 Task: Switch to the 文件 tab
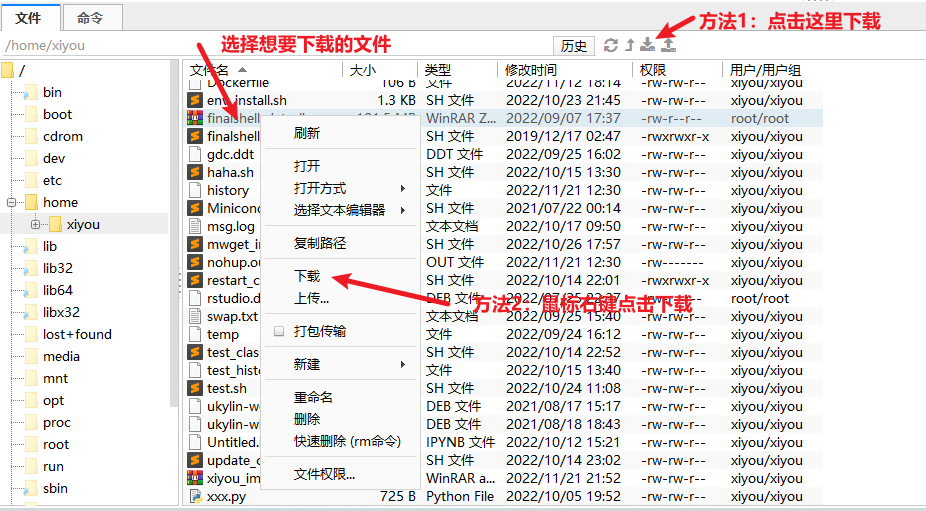[x=30, y=18]
